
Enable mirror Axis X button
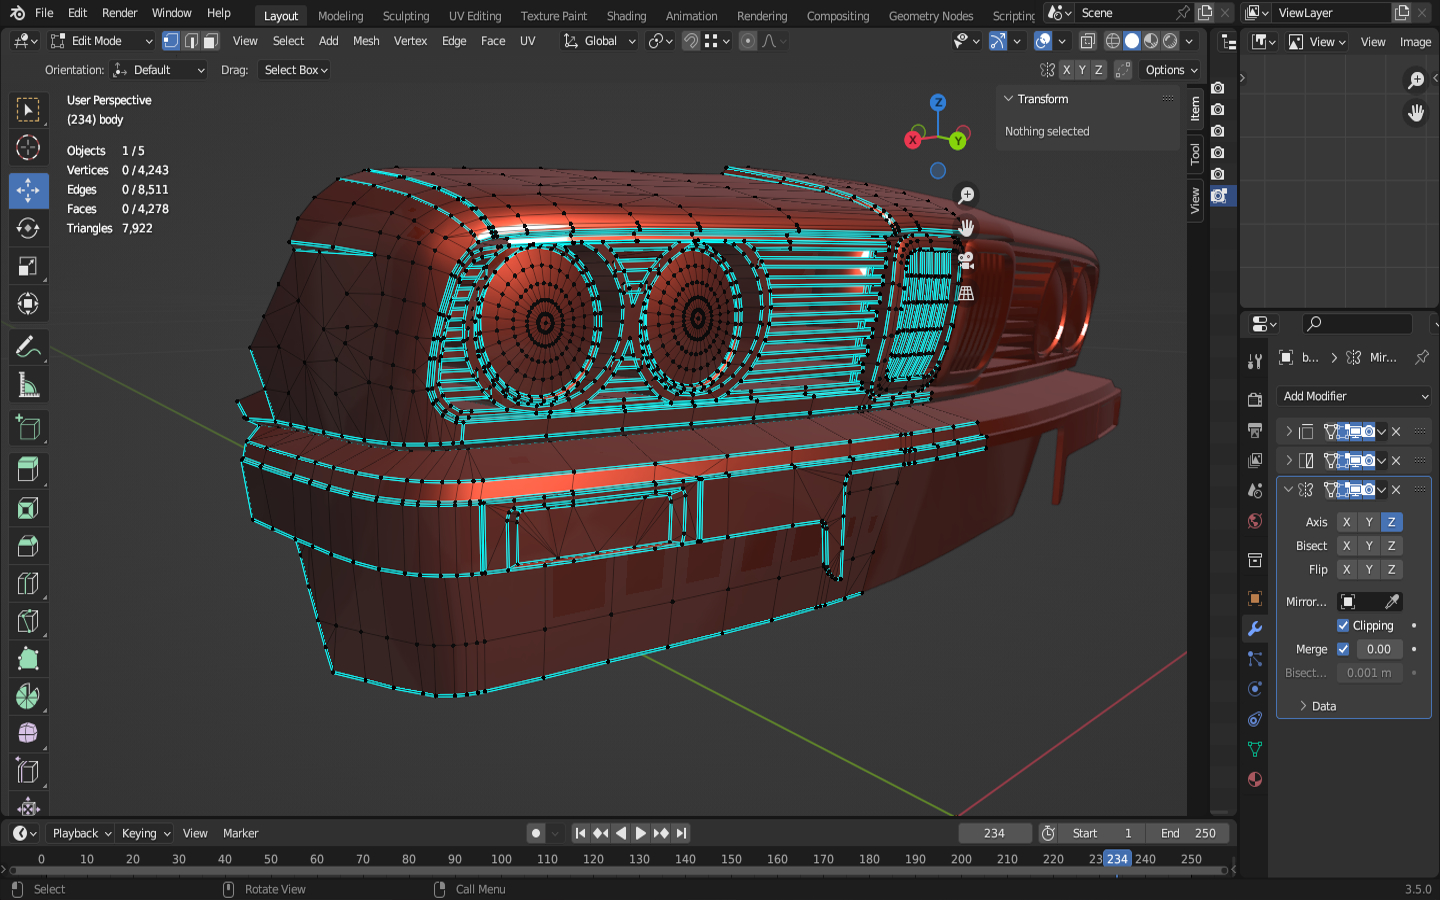tap(1346, 522)
